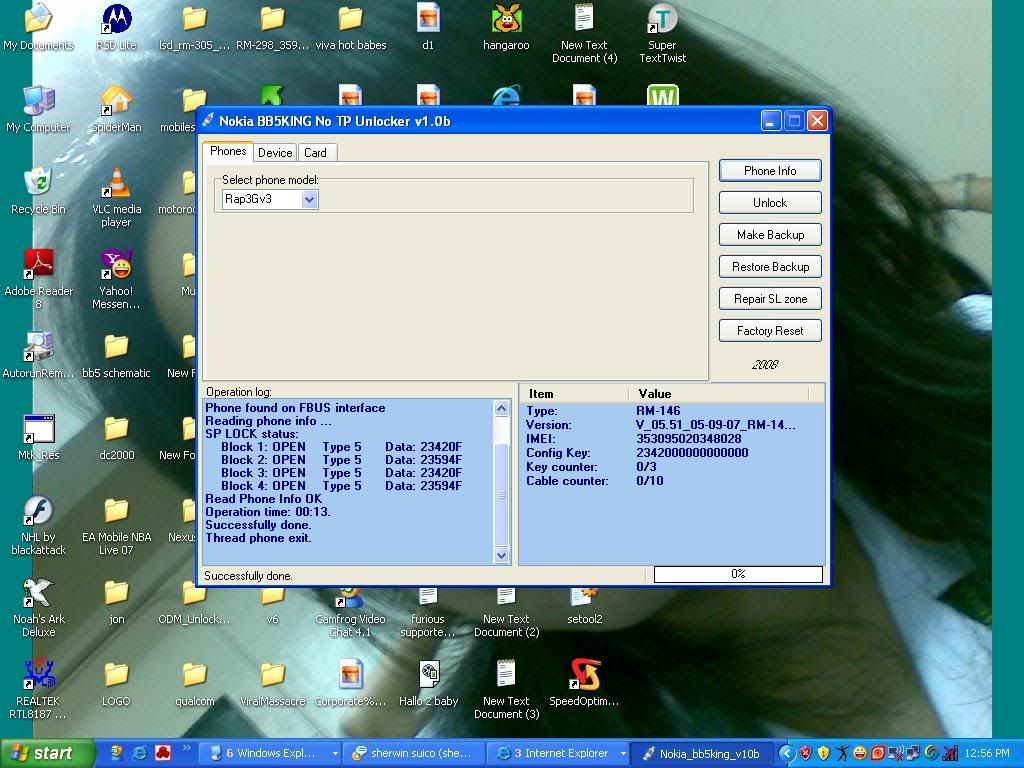Launch the hangaroo game icon
This screenshot has height=768, width=1024.
tap(506, 26)
